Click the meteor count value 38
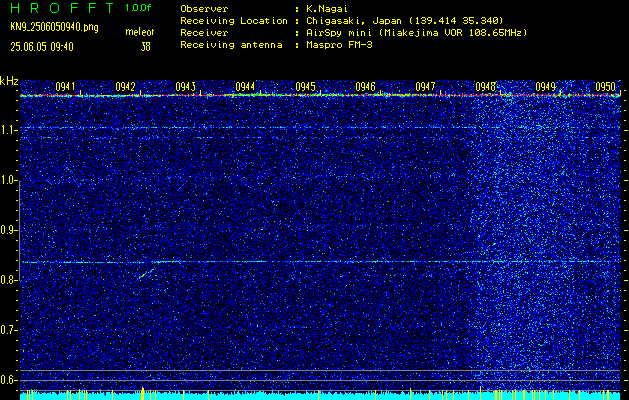The width and height of the screenshot is (629, 400). pyautogui.click(x=145, y=47)
